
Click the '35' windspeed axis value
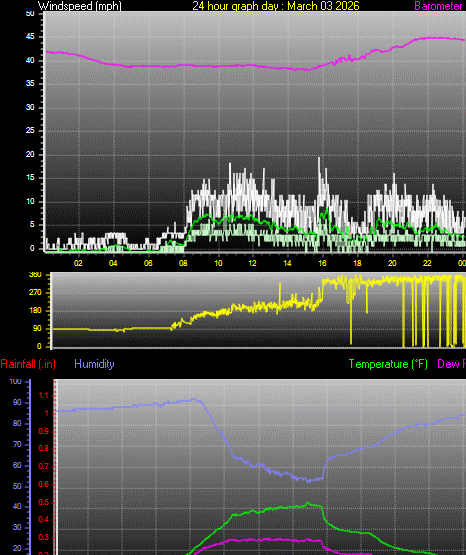(x=30, y=84)
